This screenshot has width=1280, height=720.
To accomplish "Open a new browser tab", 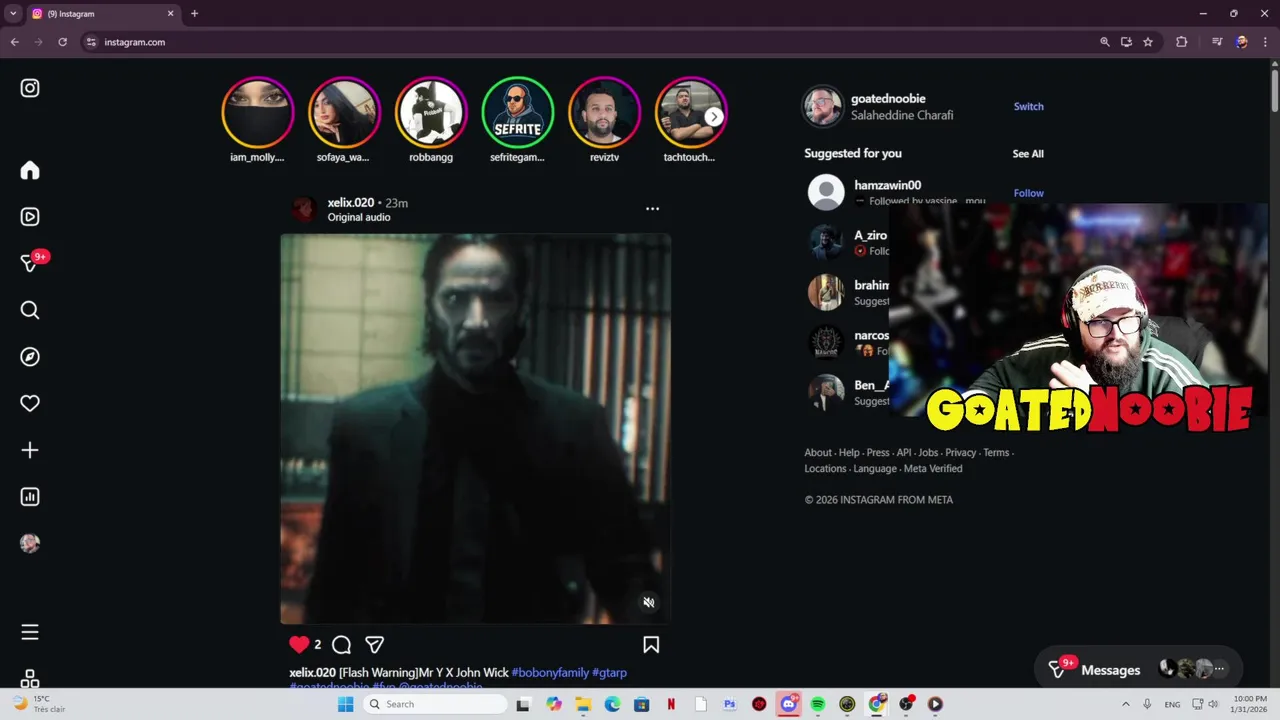I will pos(194,14).
